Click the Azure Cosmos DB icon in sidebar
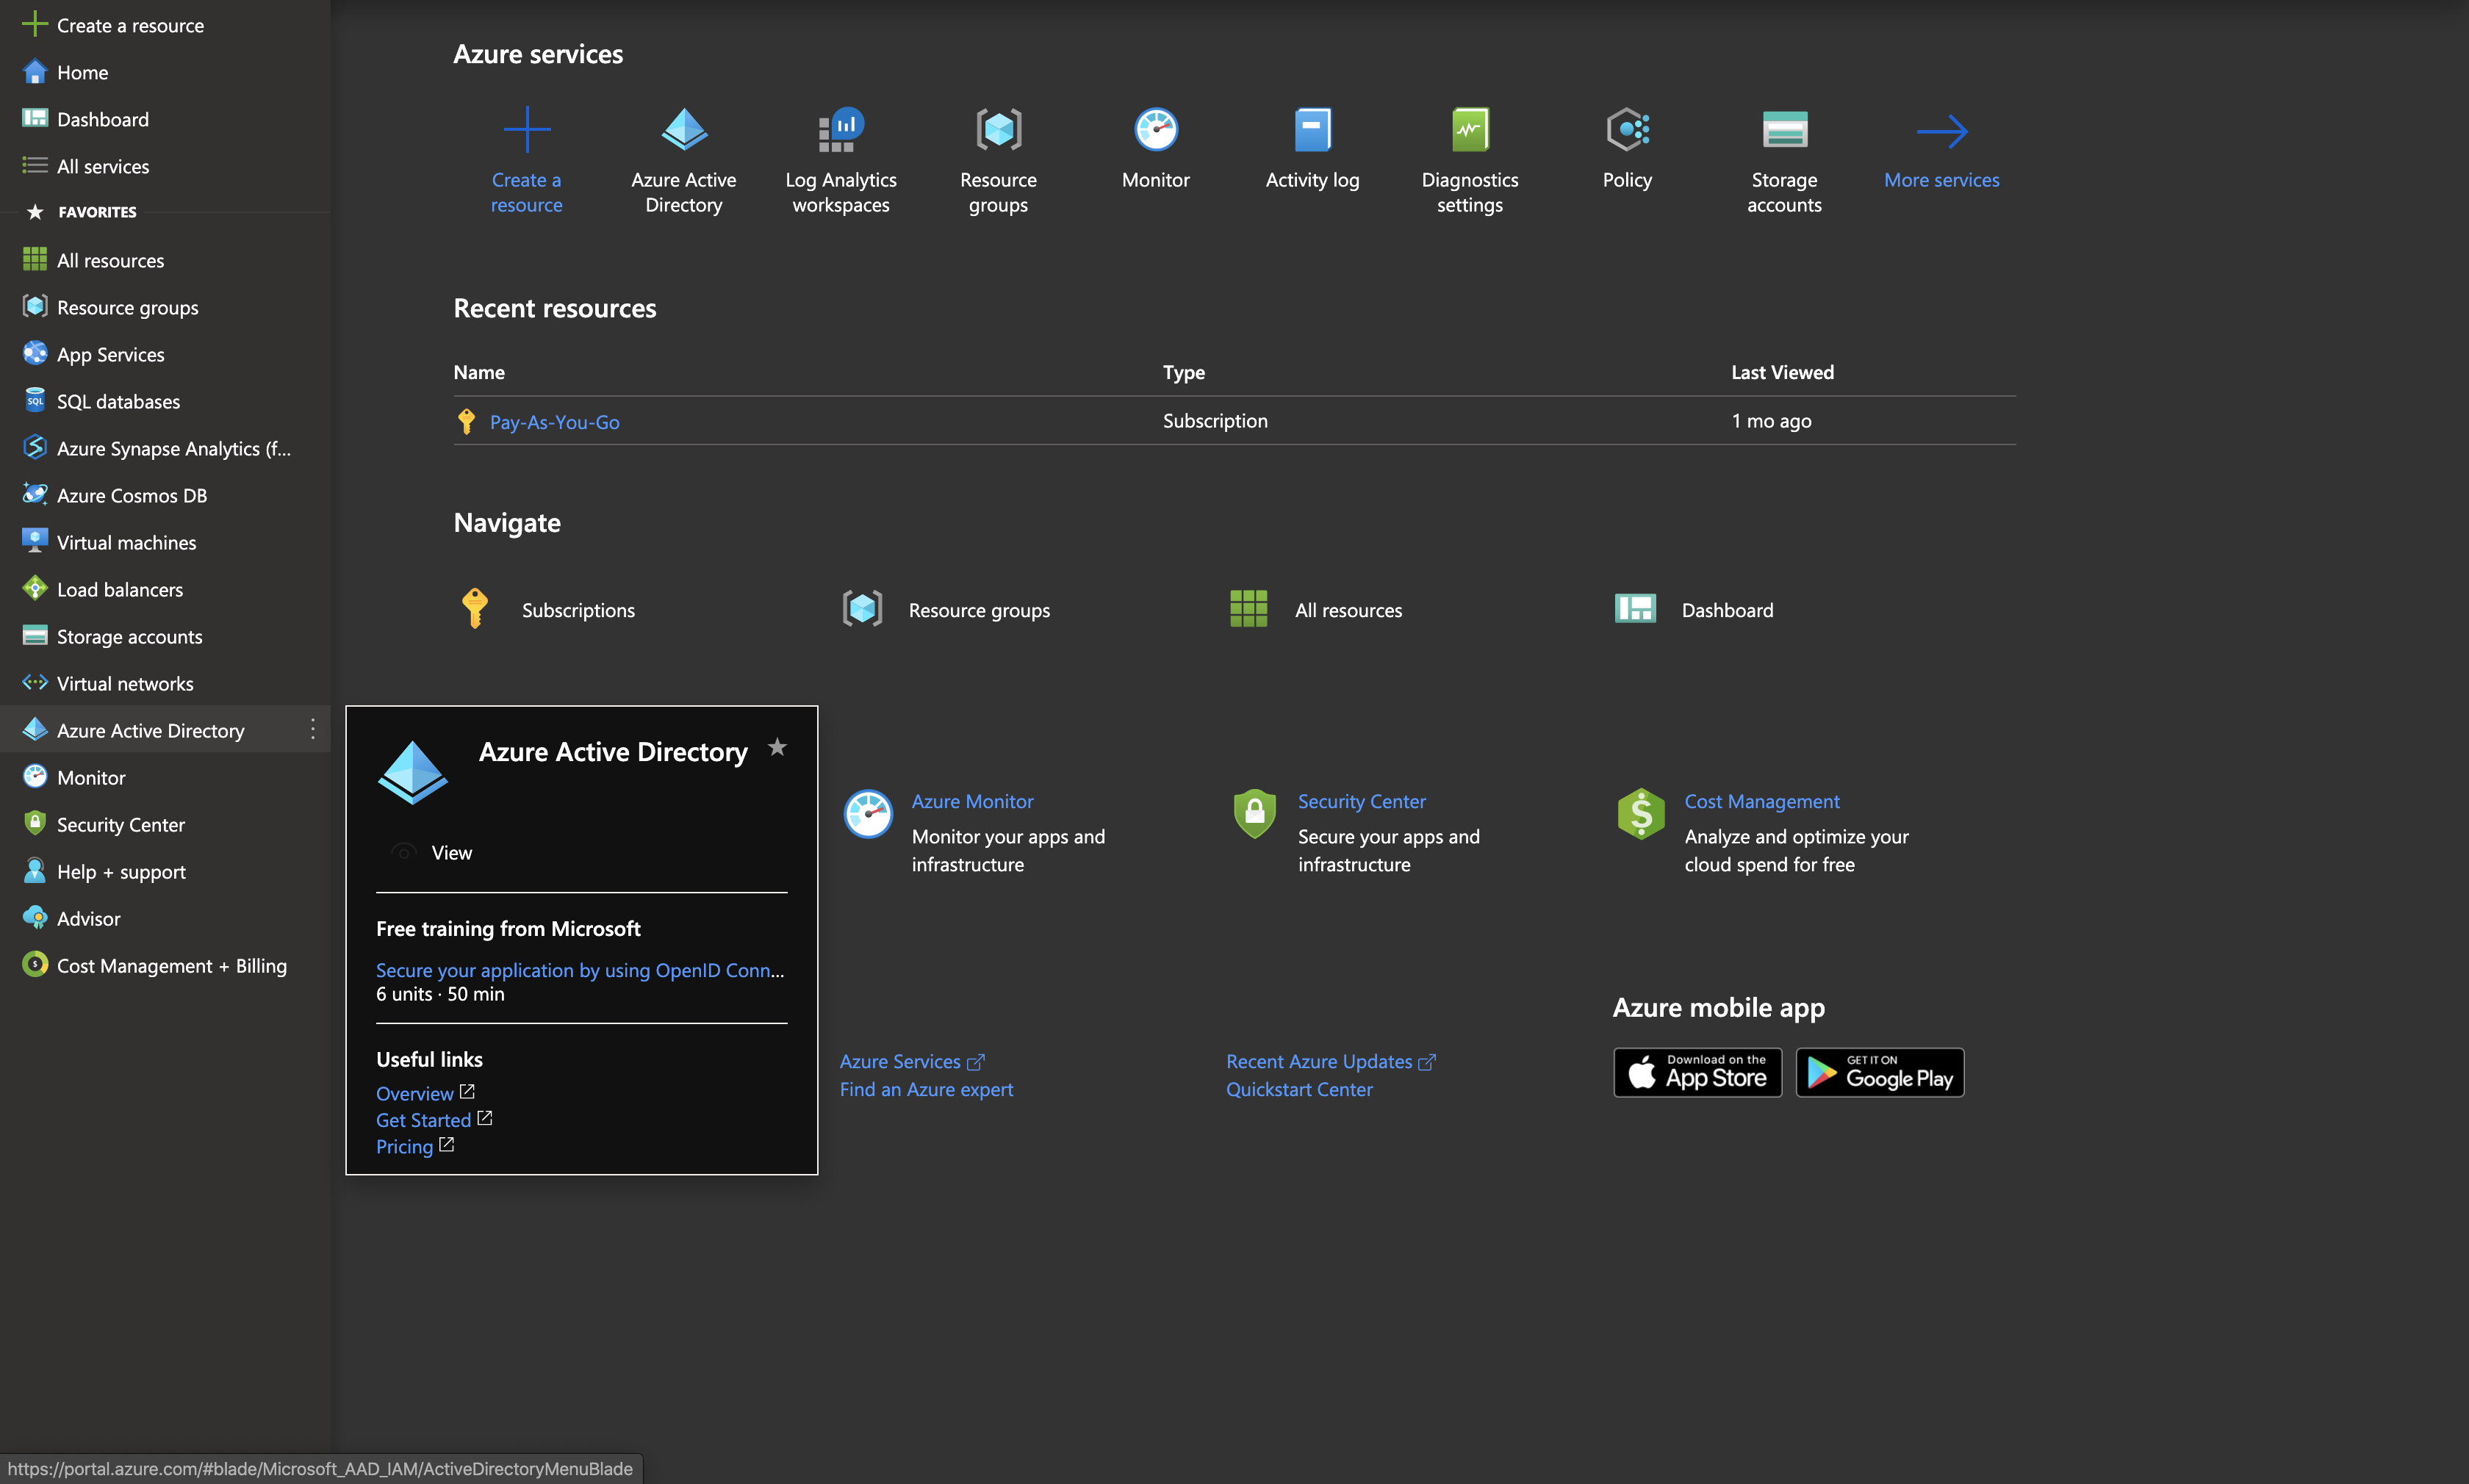The width and height of the screenshot is (2469, 1484). point(35,495)
